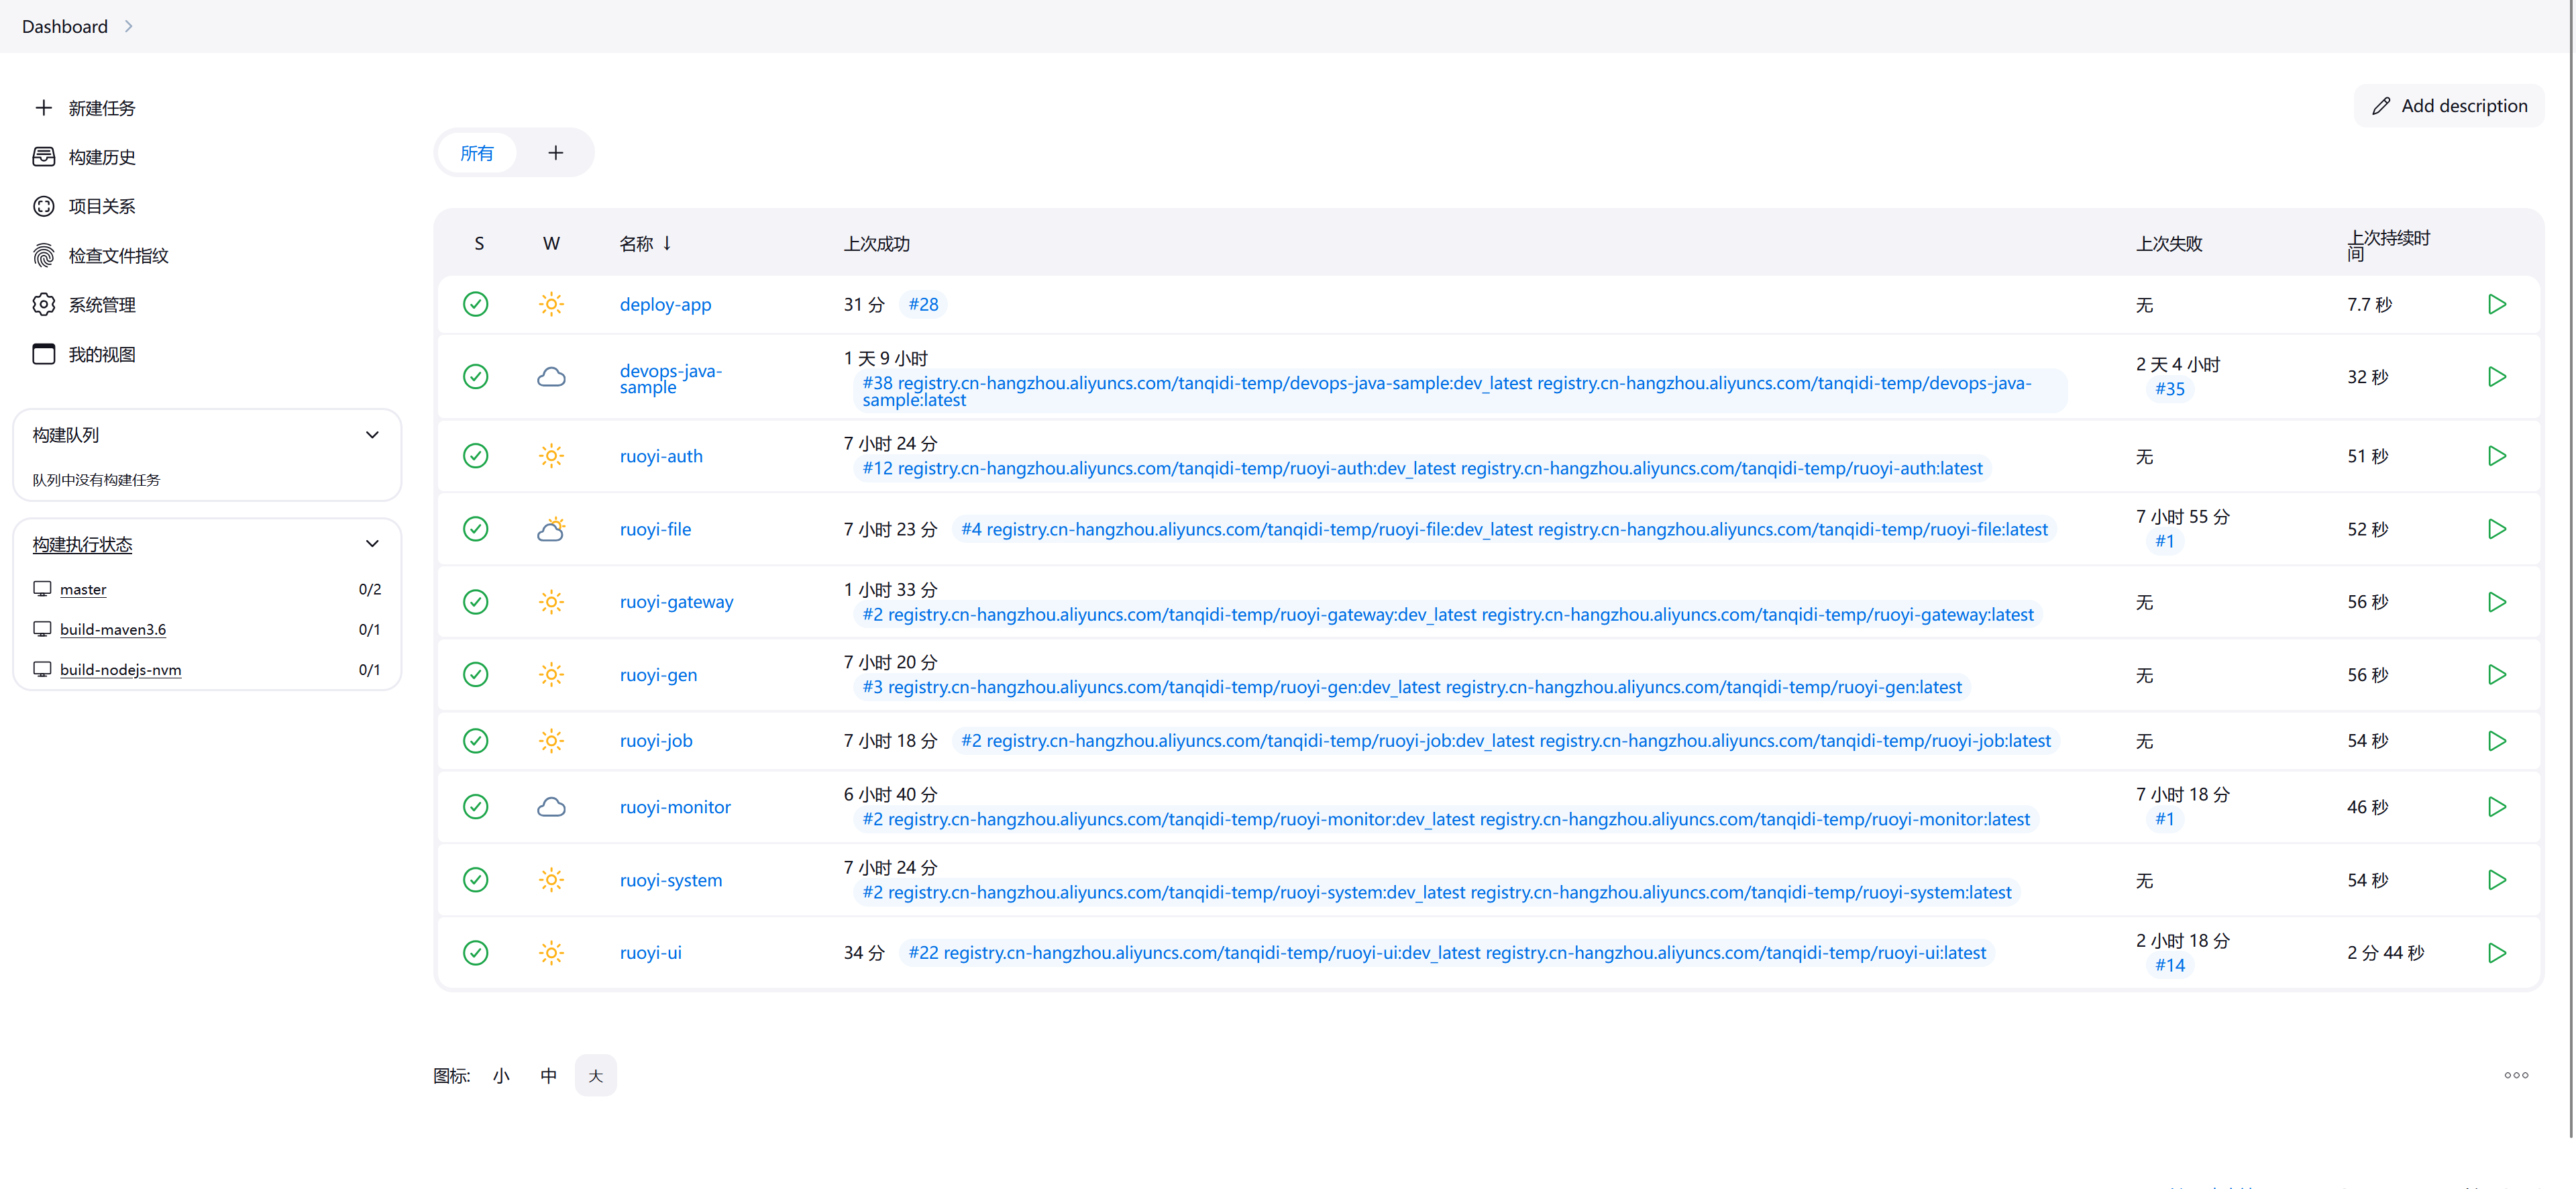Add a new view tab
Image resolution: width=2576 pixels, height=1189 pixels.
(556, 153)
